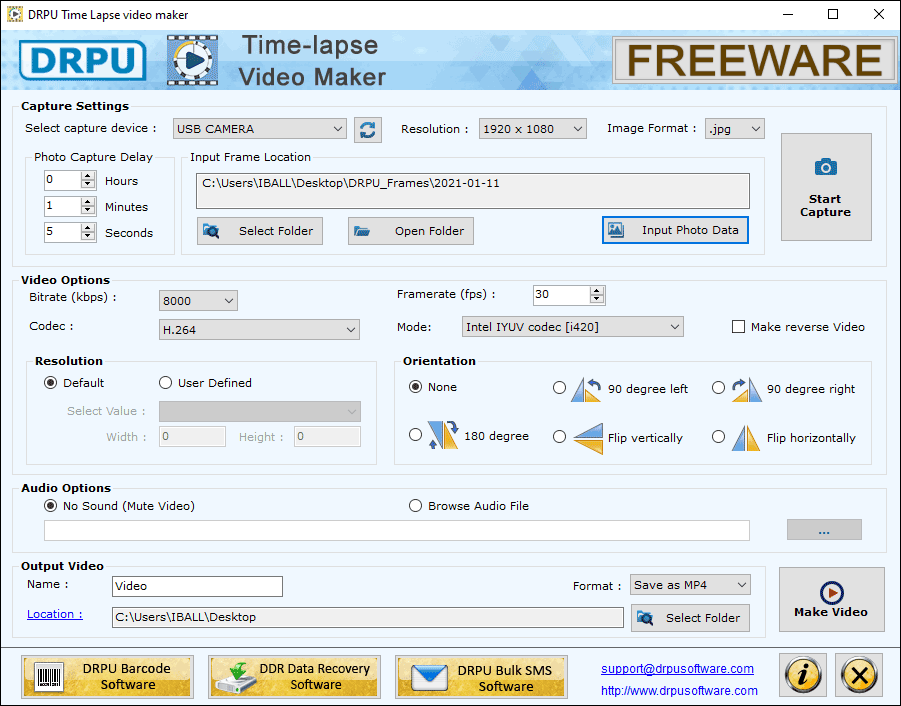Open the disabled Select Value dropdown
Image resolution: width=901 pixels, height=706 pixels.
coord(260,411)
